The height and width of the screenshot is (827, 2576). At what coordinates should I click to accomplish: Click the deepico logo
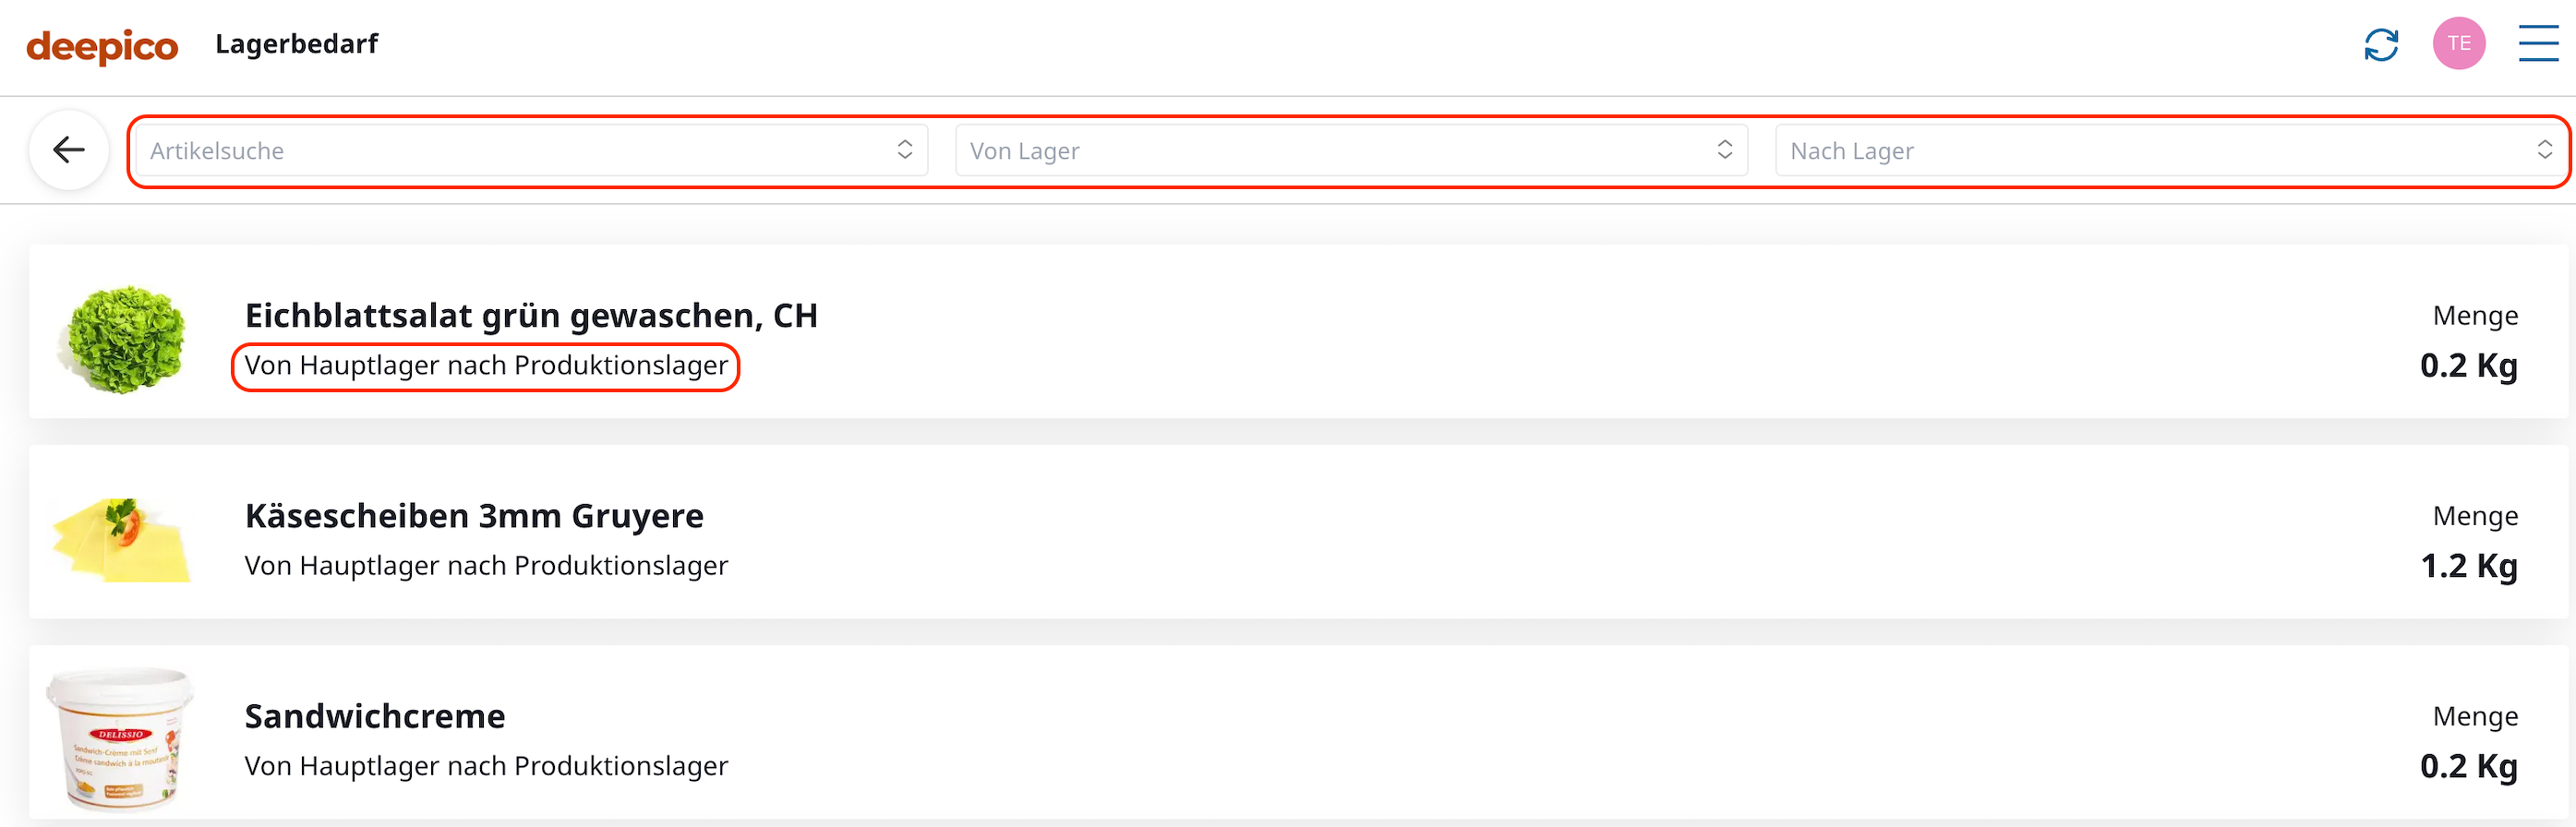pyautogui.click(x=102, y=46)
